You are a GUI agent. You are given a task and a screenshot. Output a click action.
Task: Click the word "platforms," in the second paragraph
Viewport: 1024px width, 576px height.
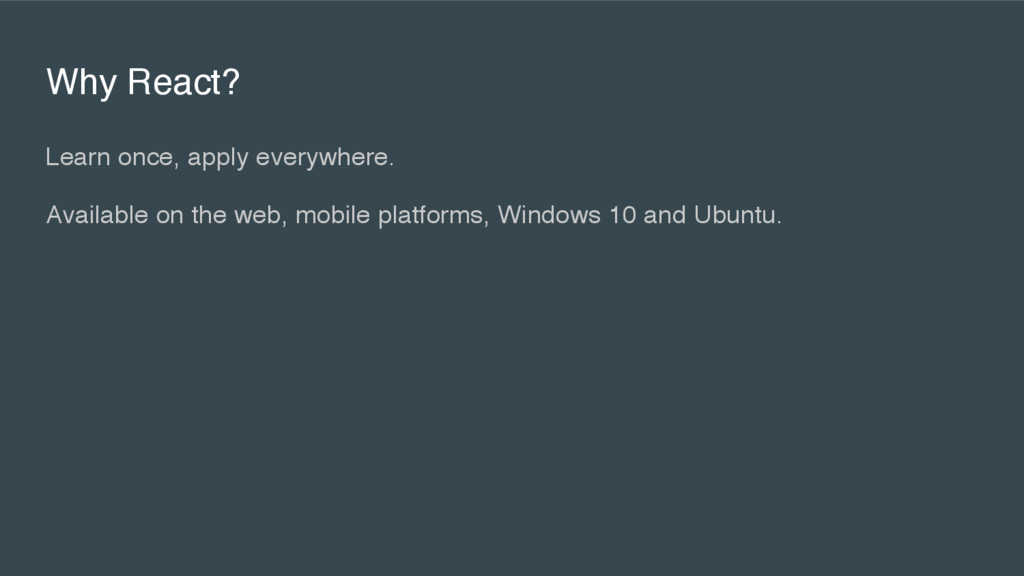coord(434,216)
